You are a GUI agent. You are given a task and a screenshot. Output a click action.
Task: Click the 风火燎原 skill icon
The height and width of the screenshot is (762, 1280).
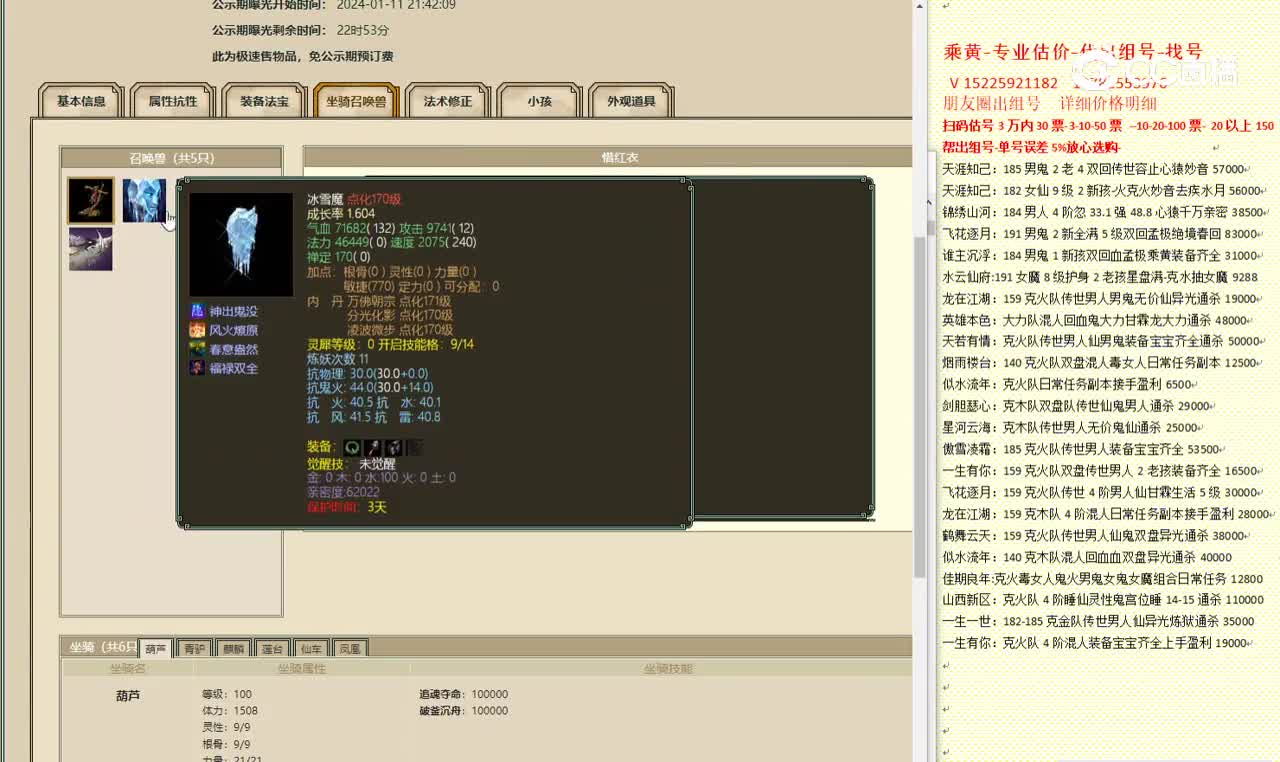point(197,330)
